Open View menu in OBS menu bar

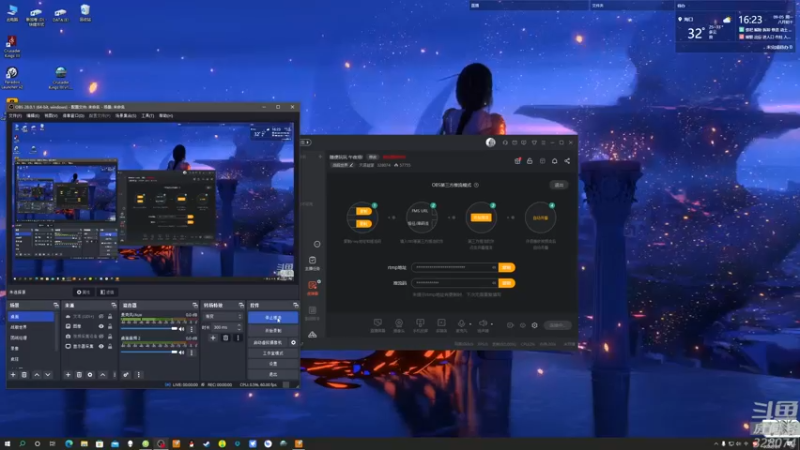coord(51,116)
